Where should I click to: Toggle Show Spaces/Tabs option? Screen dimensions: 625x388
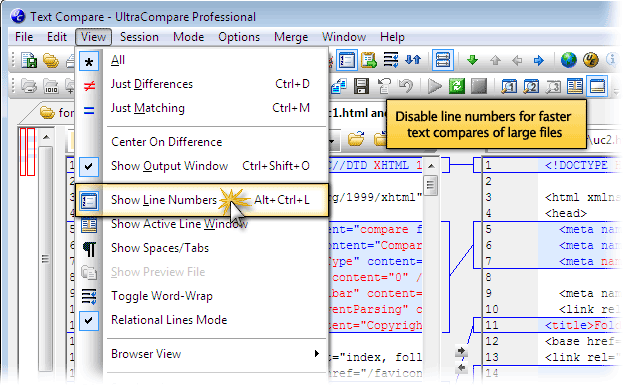(202, 248)
